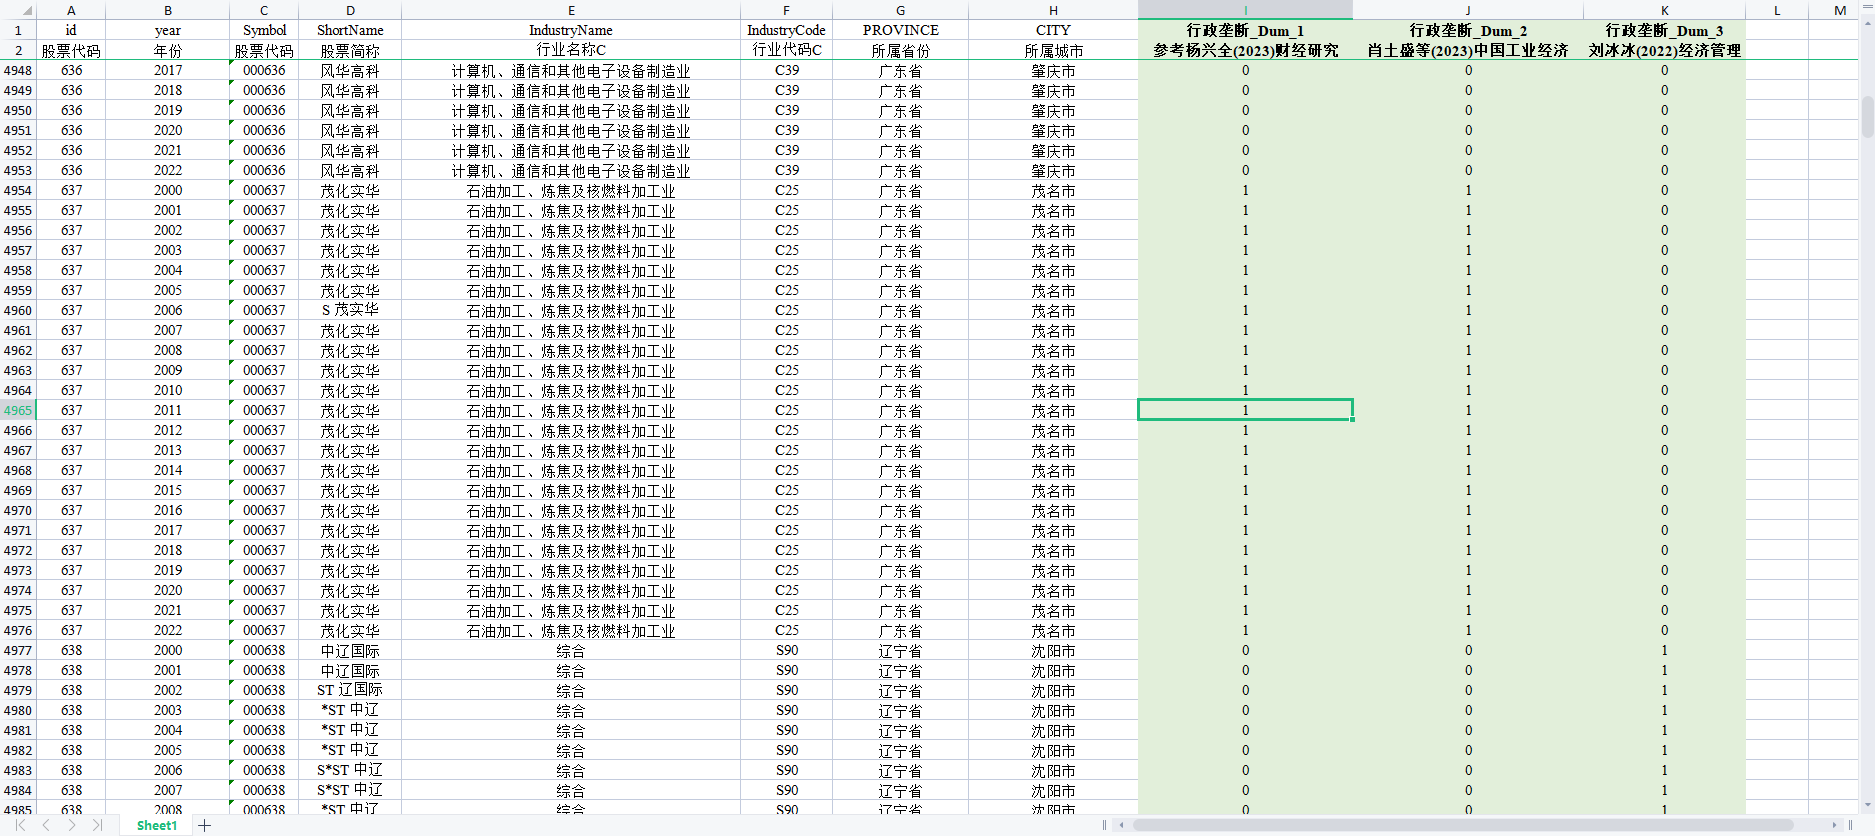The height and width of the screenshot is (836, 1875).
Task: Click the '所属省份' cell
Action: (x=900, y=50)
